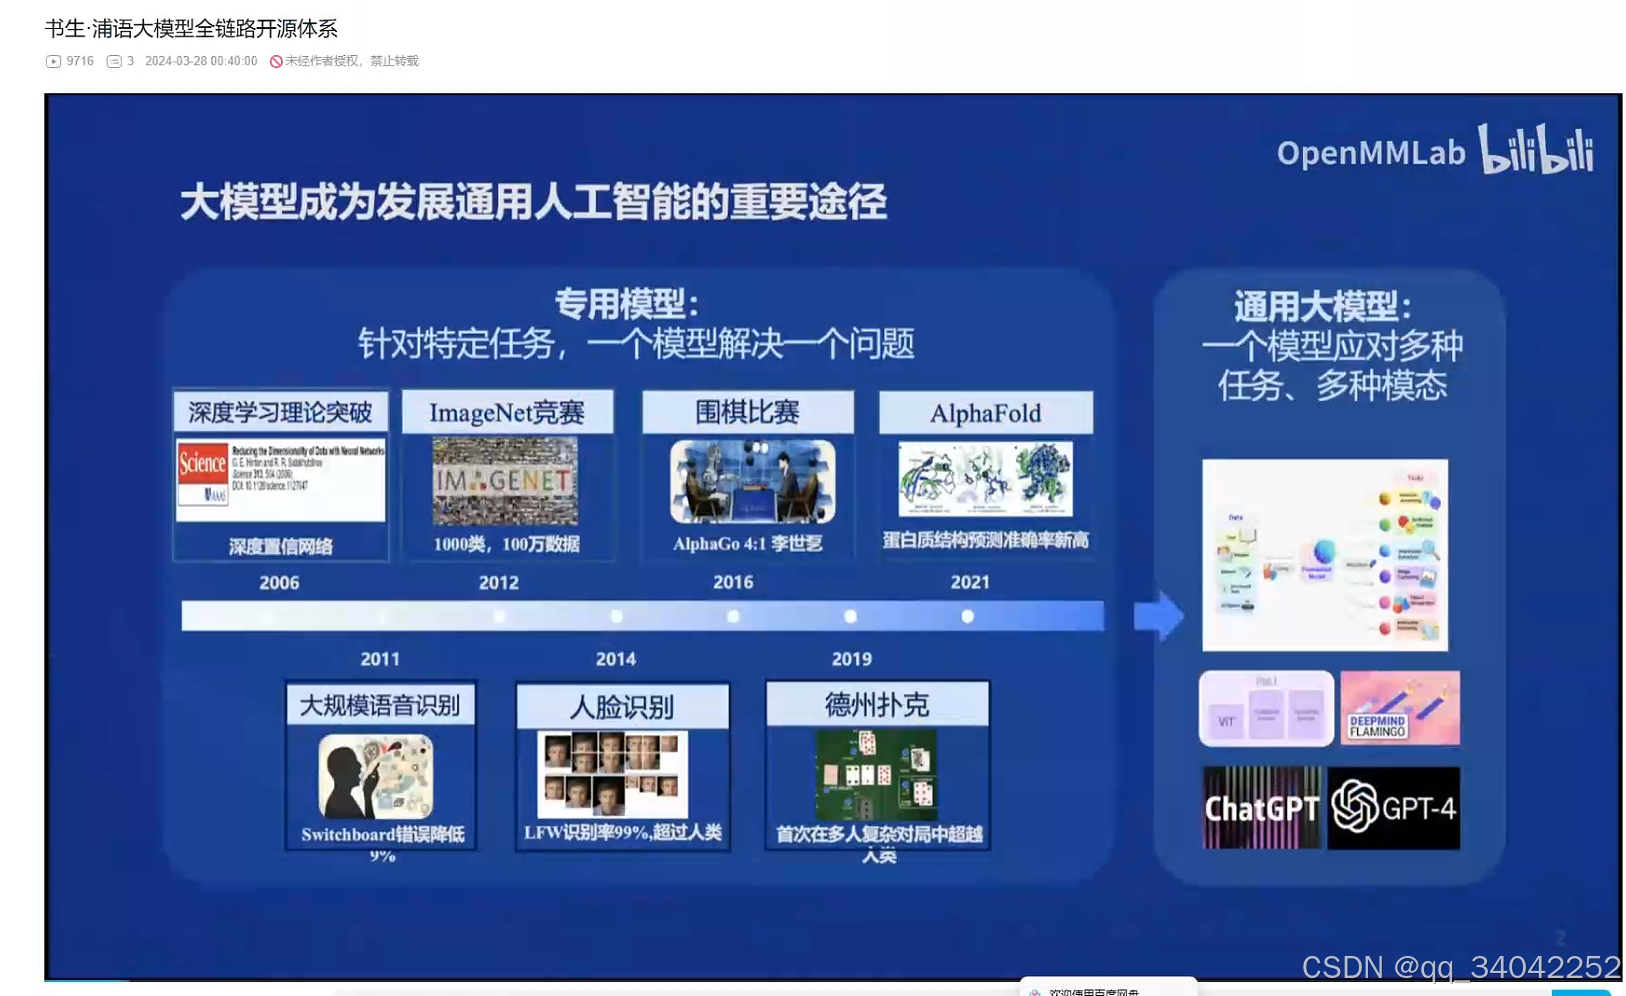The width and height of the screenshot is (1626, 996).
Task: Click the Science paper thumbnail
Action: tap(281, 480)
